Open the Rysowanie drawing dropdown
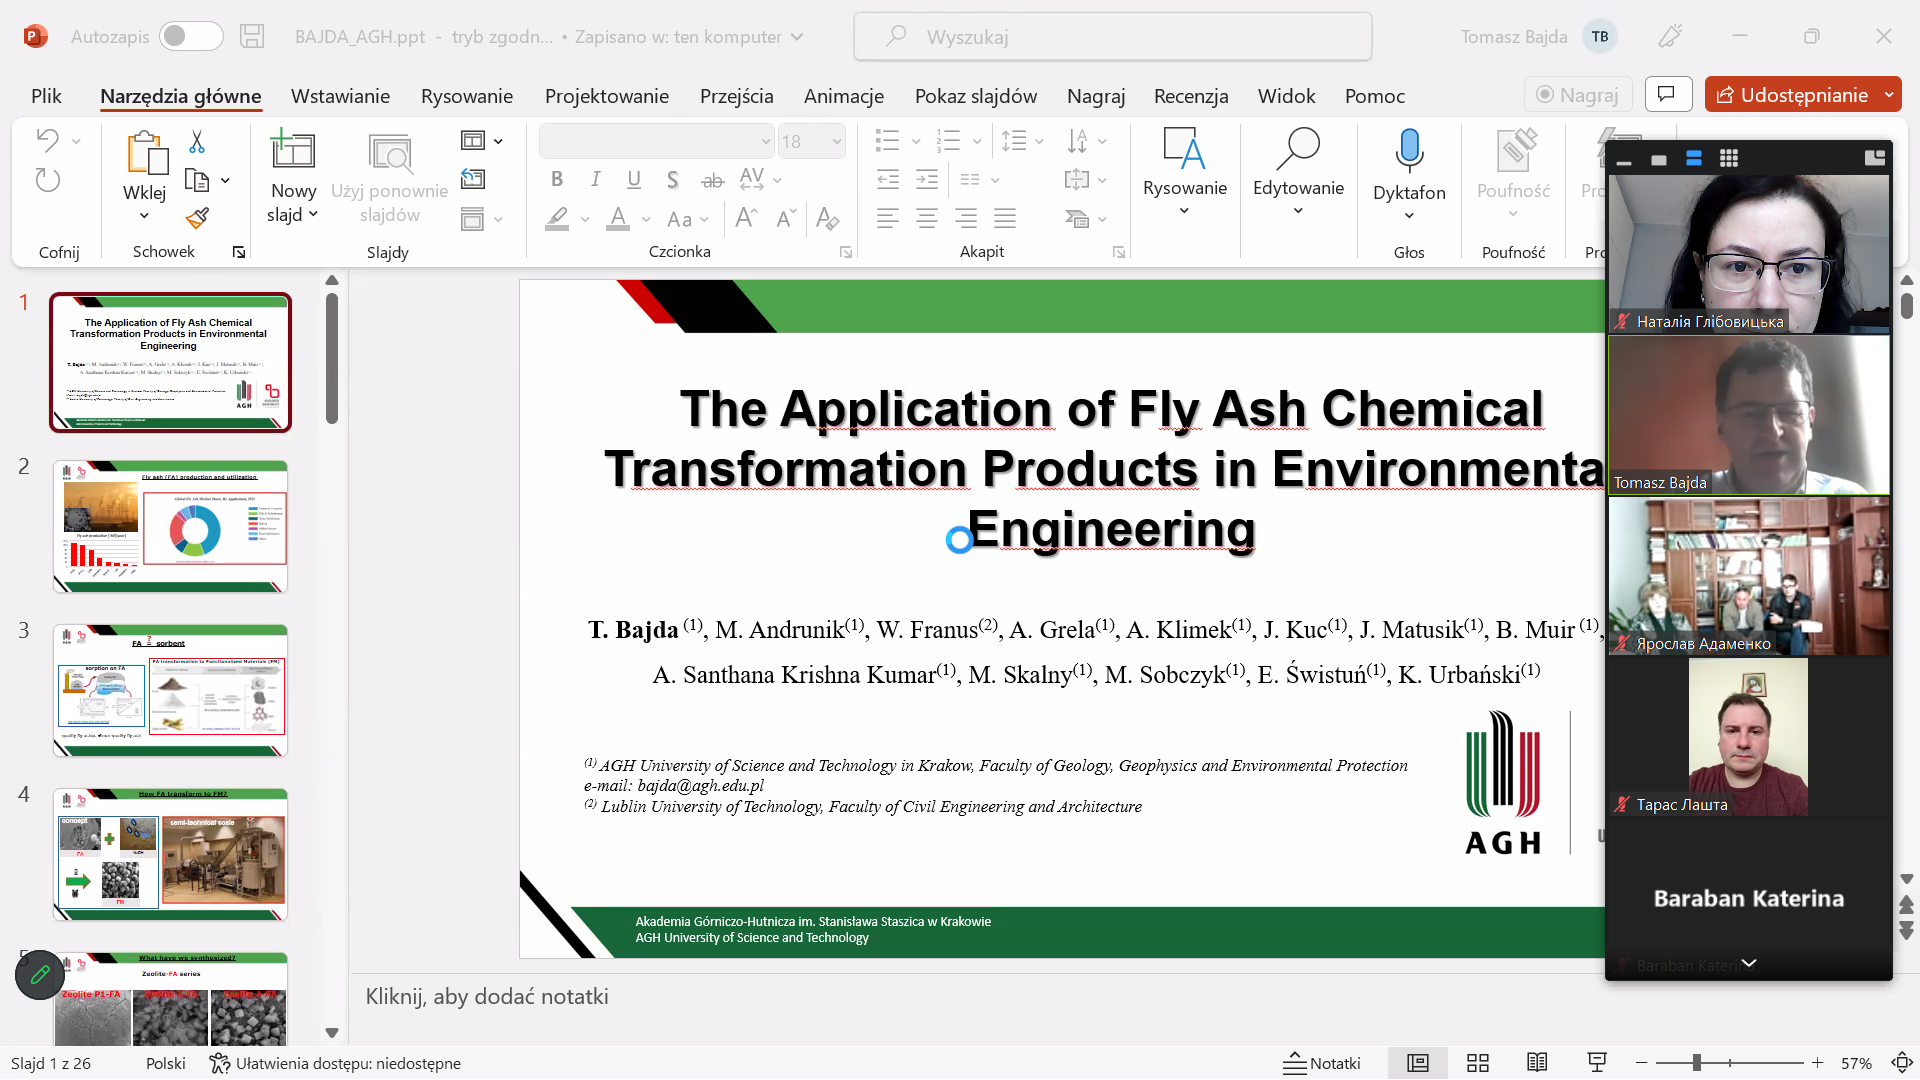Viewport: 1920px width, 1080px height. pyautogui.click(x=1184, y=172)
